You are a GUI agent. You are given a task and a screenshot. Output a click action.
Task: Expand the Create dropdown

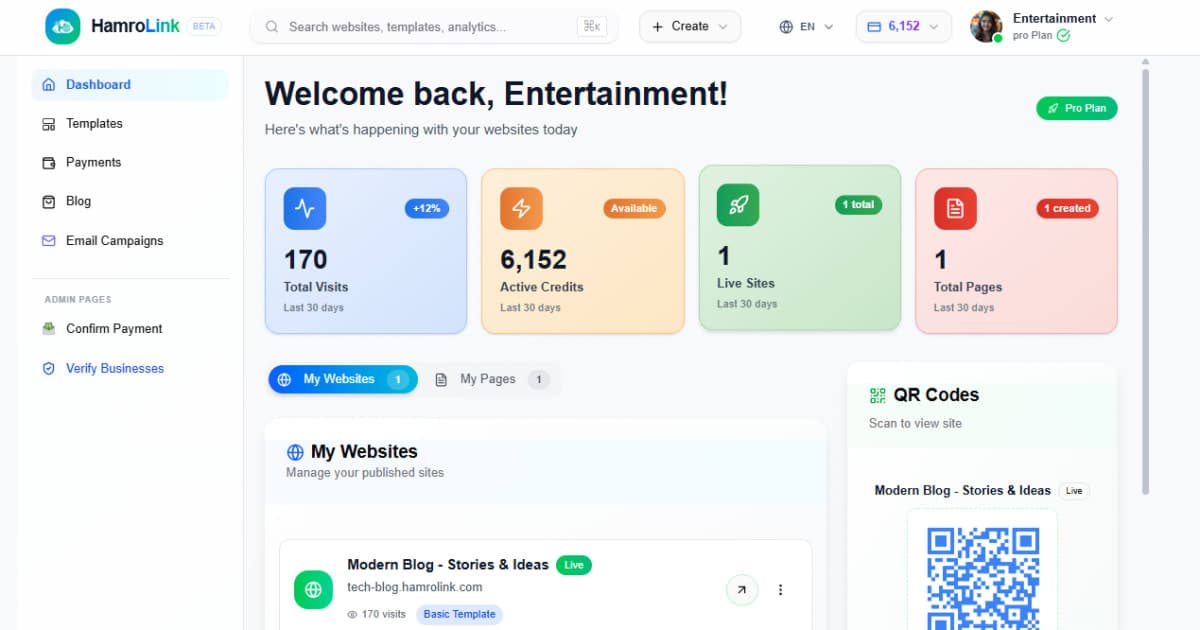click(x=690, y=27)
